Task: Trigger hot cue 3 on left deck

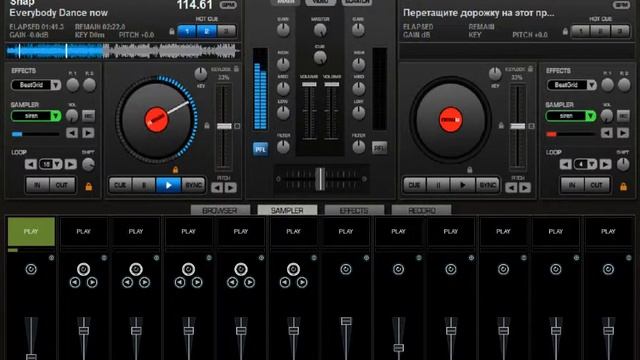Action: (x=226, y=31)
